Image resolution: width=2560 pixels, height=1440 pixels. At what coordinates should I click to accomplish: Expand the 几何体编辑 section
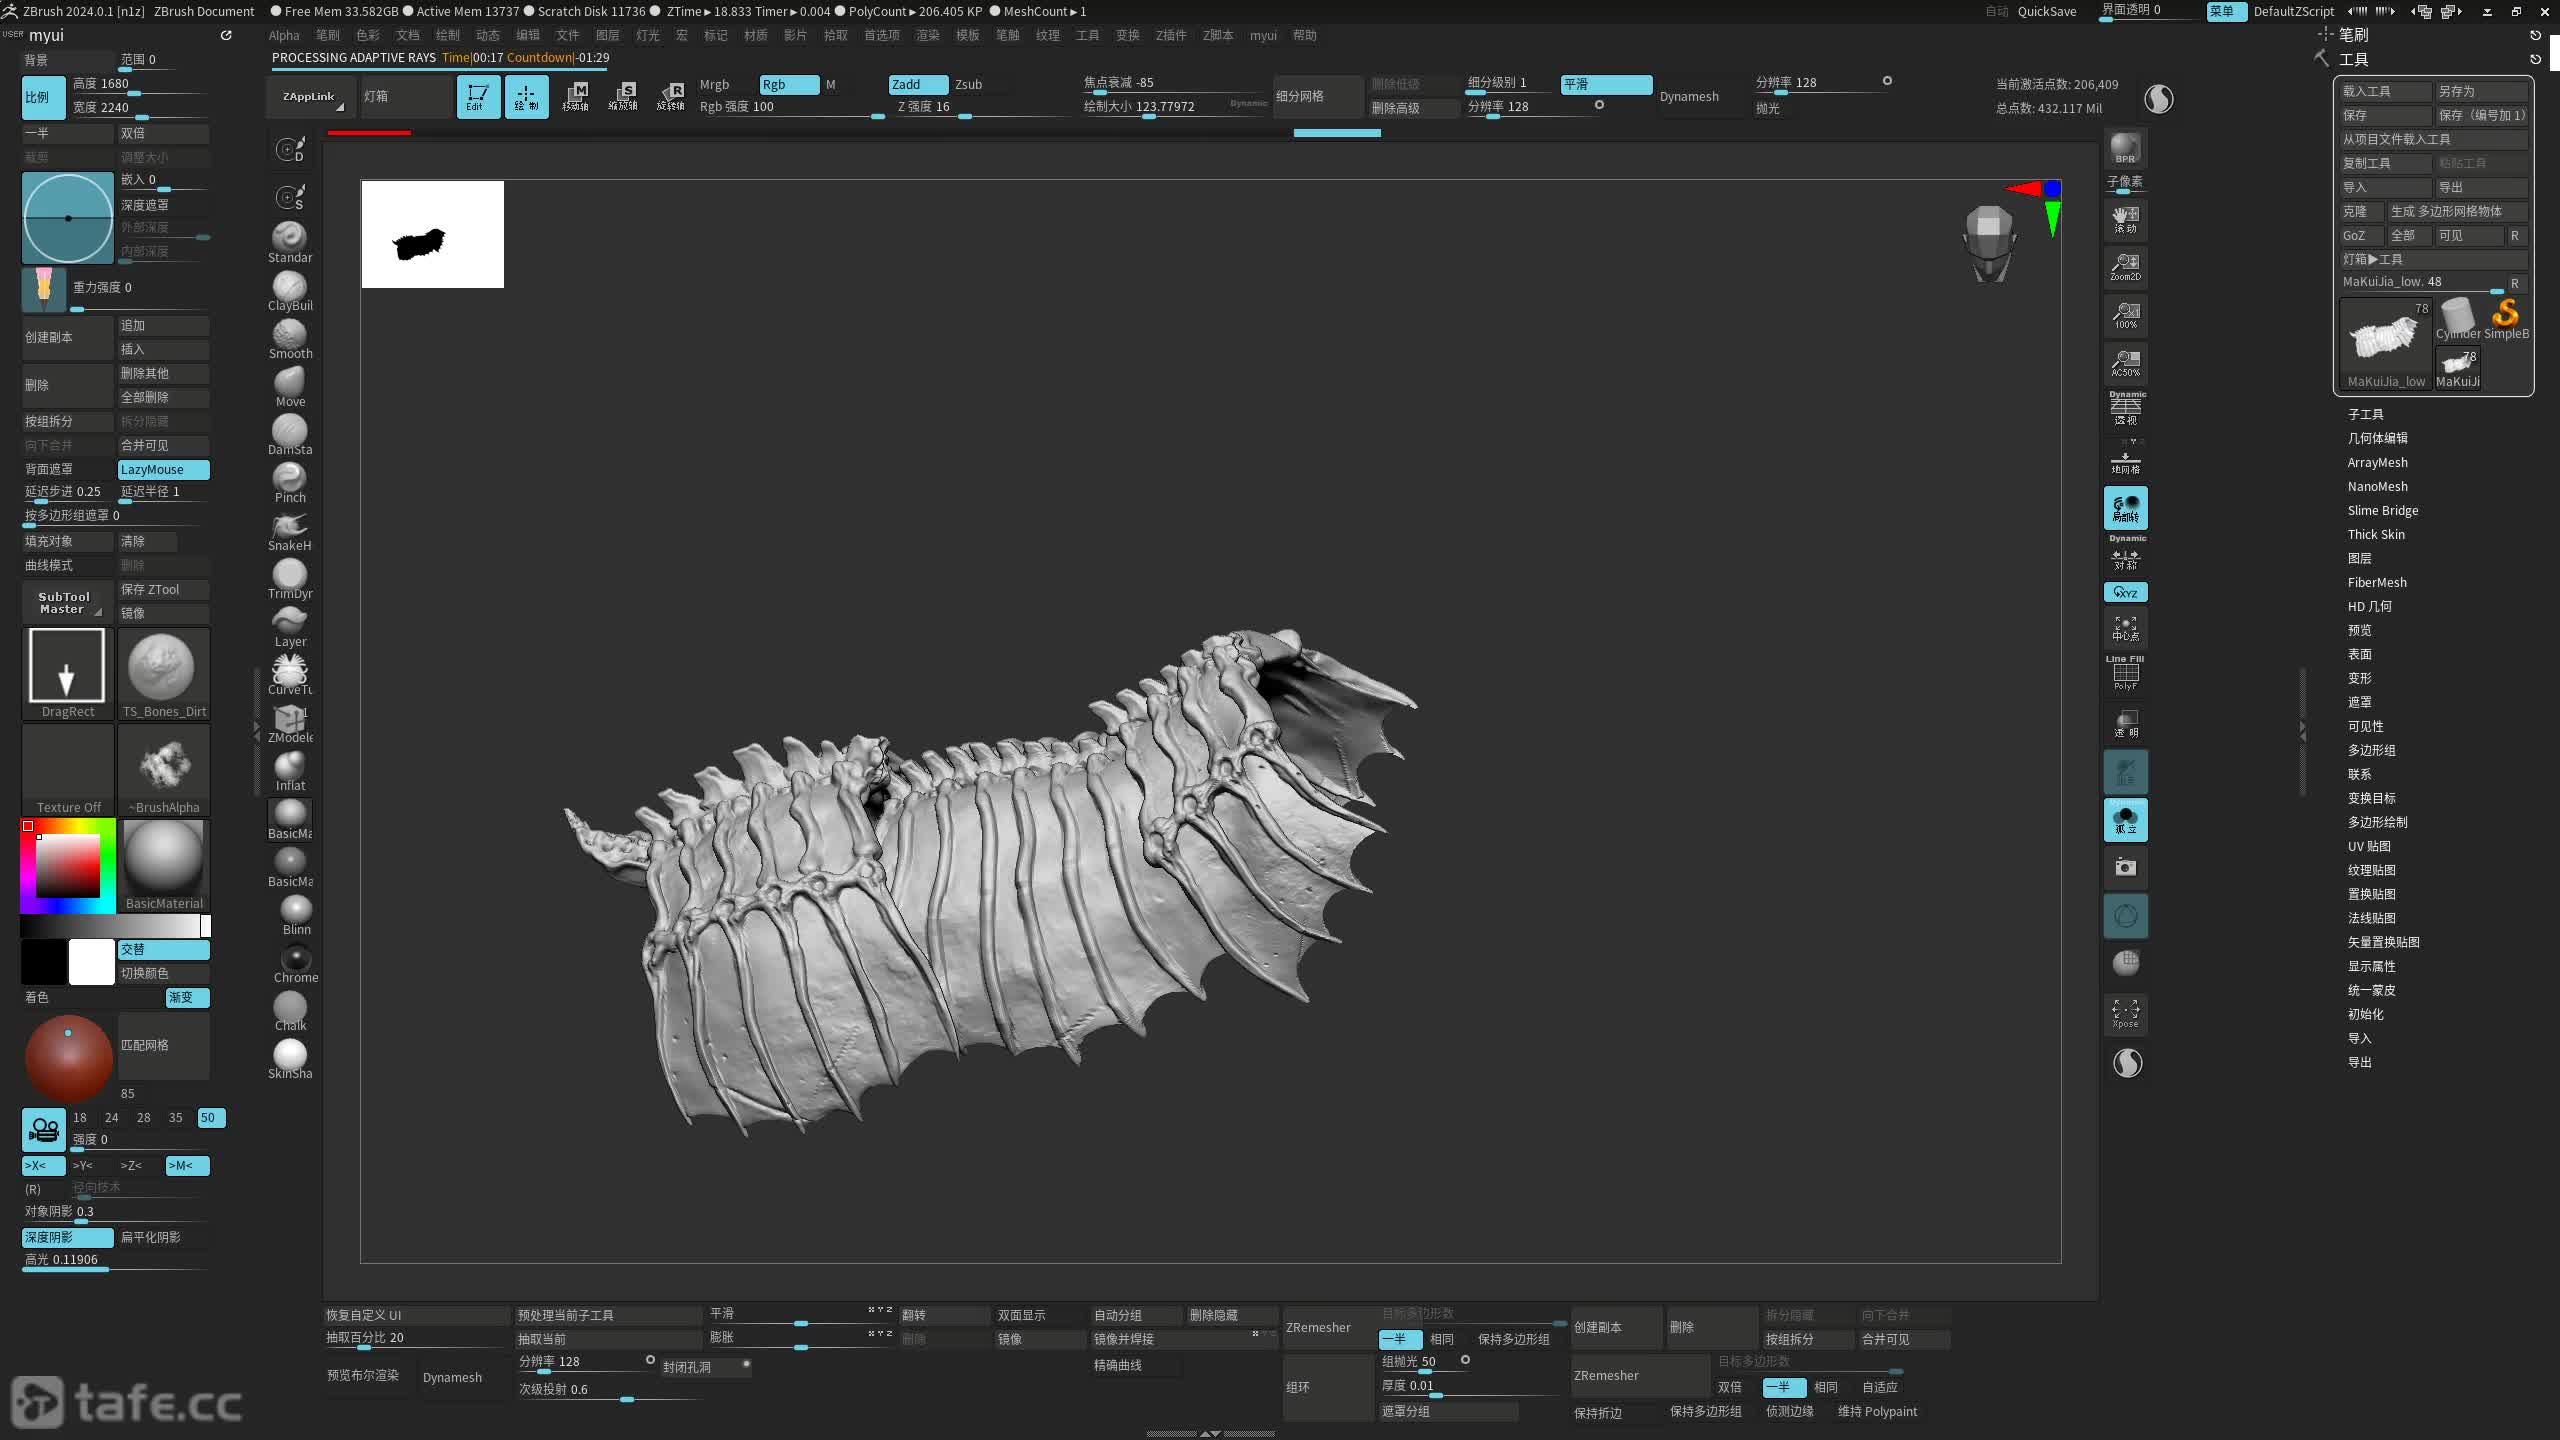tap(2377, 438)
